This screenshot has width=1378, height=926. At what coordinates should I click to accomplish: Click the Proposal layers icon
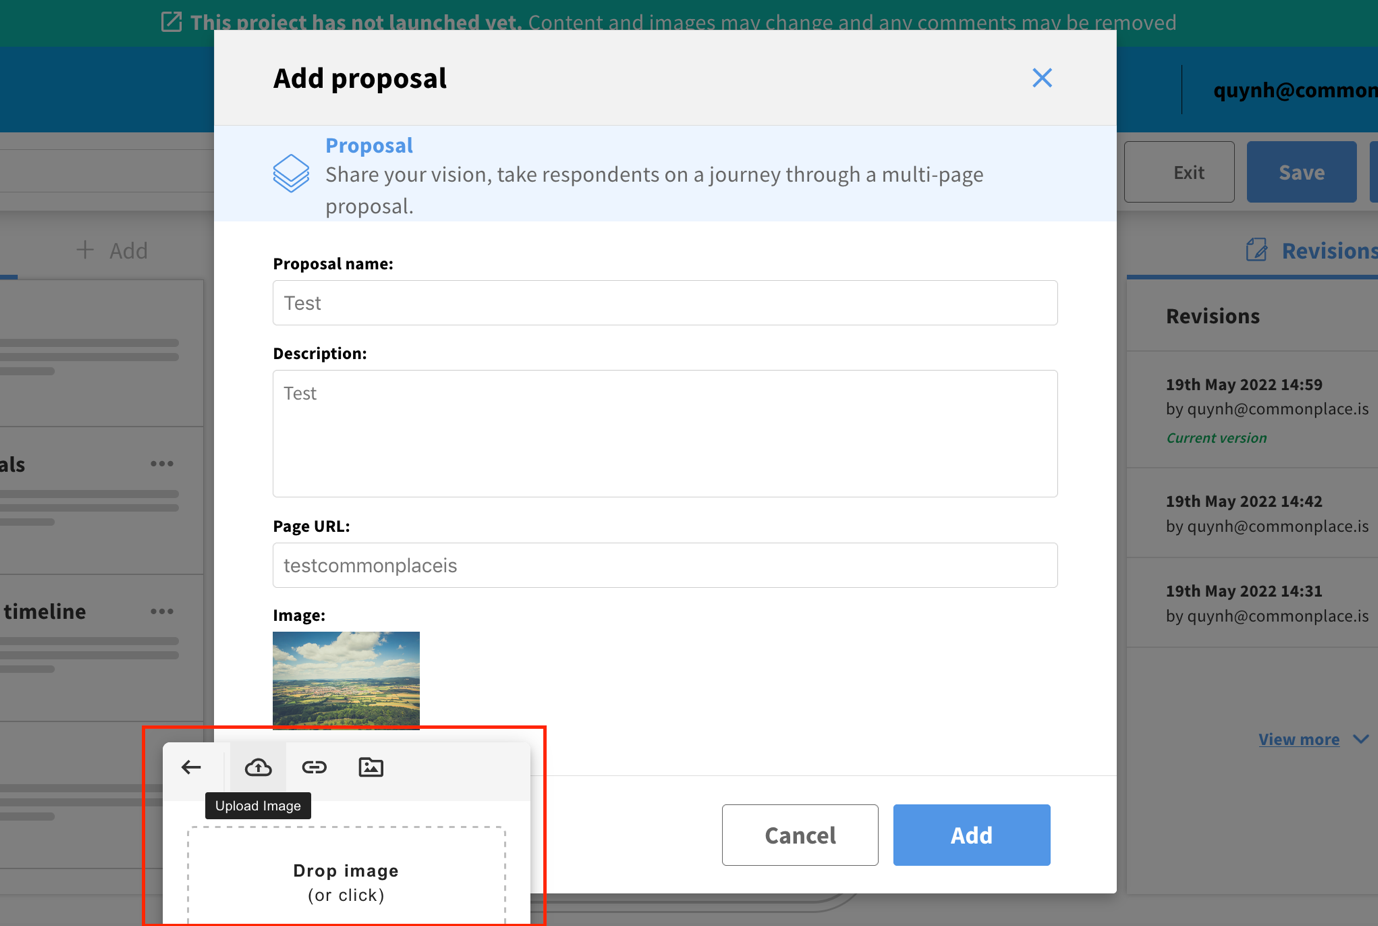coord(291,173)
